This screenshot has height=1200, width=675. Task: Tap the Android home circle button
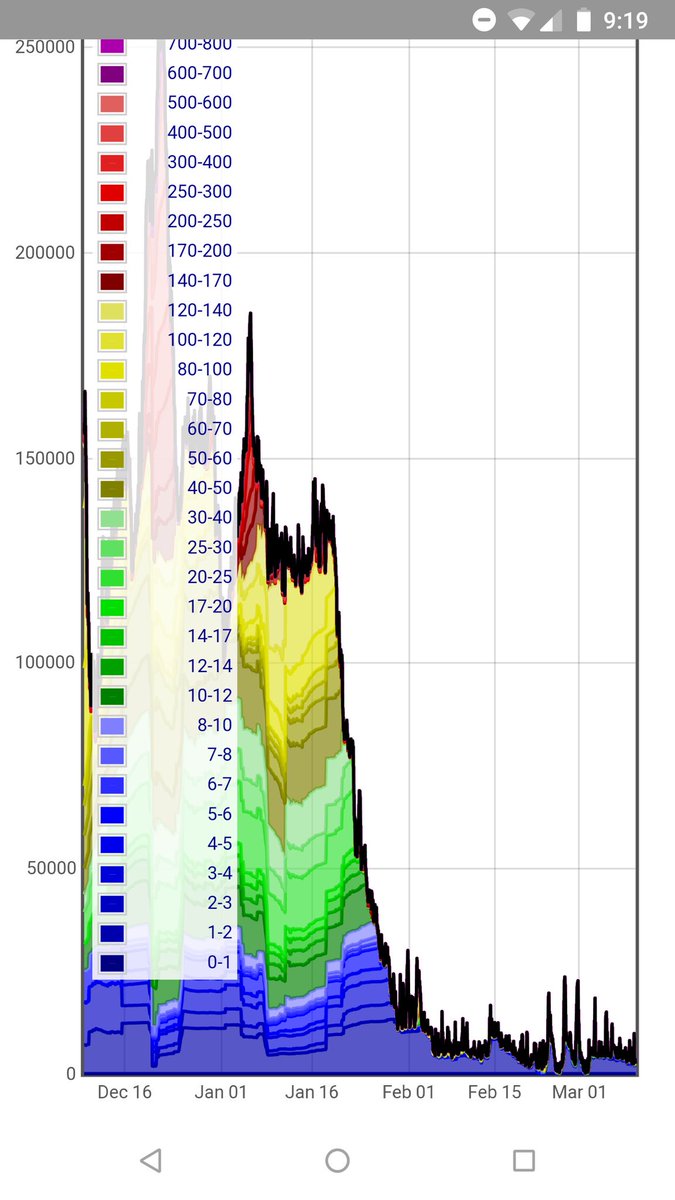pyautogui.click(x=337, y=1160)
